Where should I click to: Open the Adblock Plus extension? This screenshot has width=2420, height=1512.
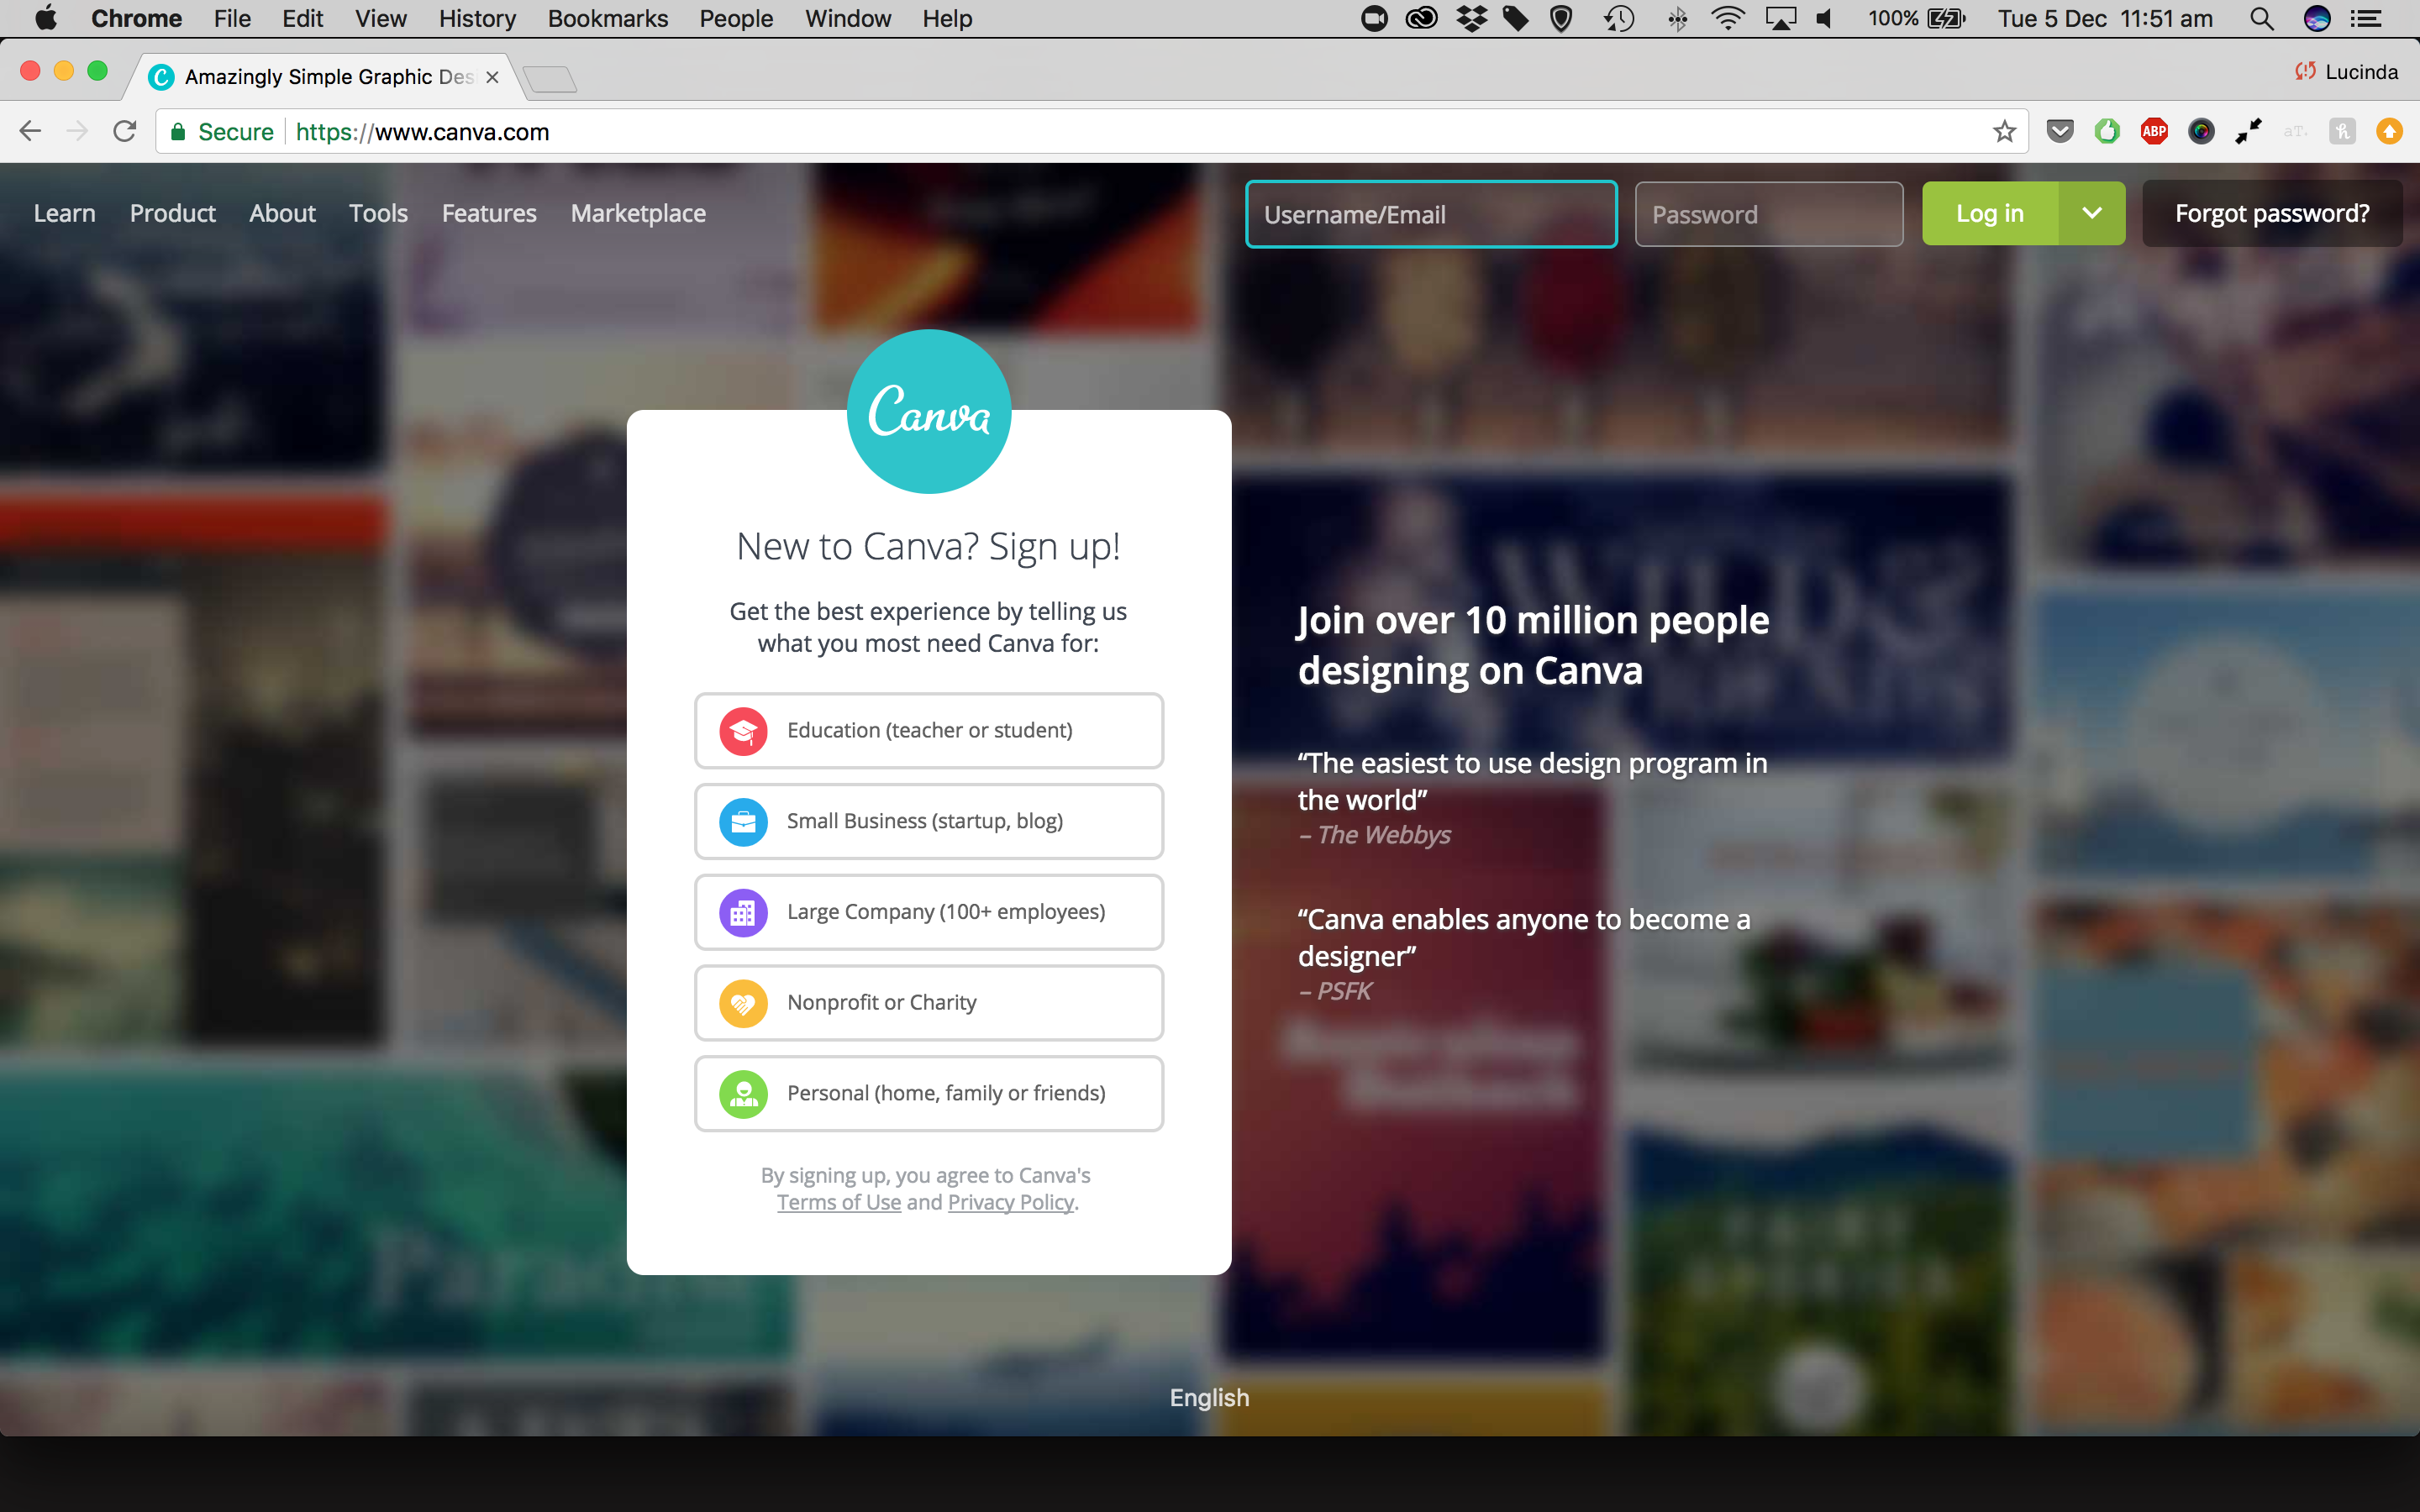pyautogui.click(x=2154, y=131)
